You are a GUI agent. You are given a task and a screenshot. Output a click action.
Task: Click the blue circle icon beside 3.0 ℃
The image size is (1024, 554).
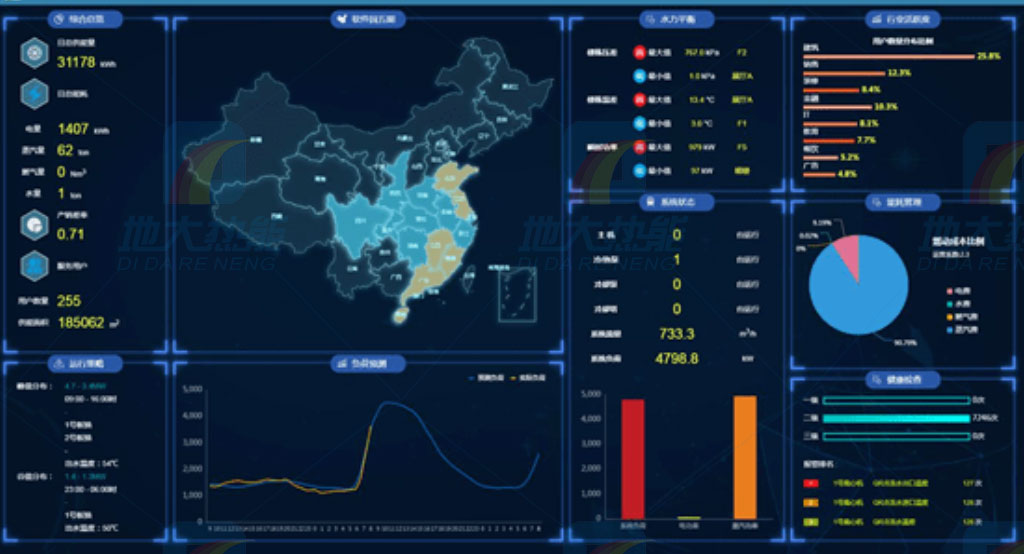click(x=639, y=124)
